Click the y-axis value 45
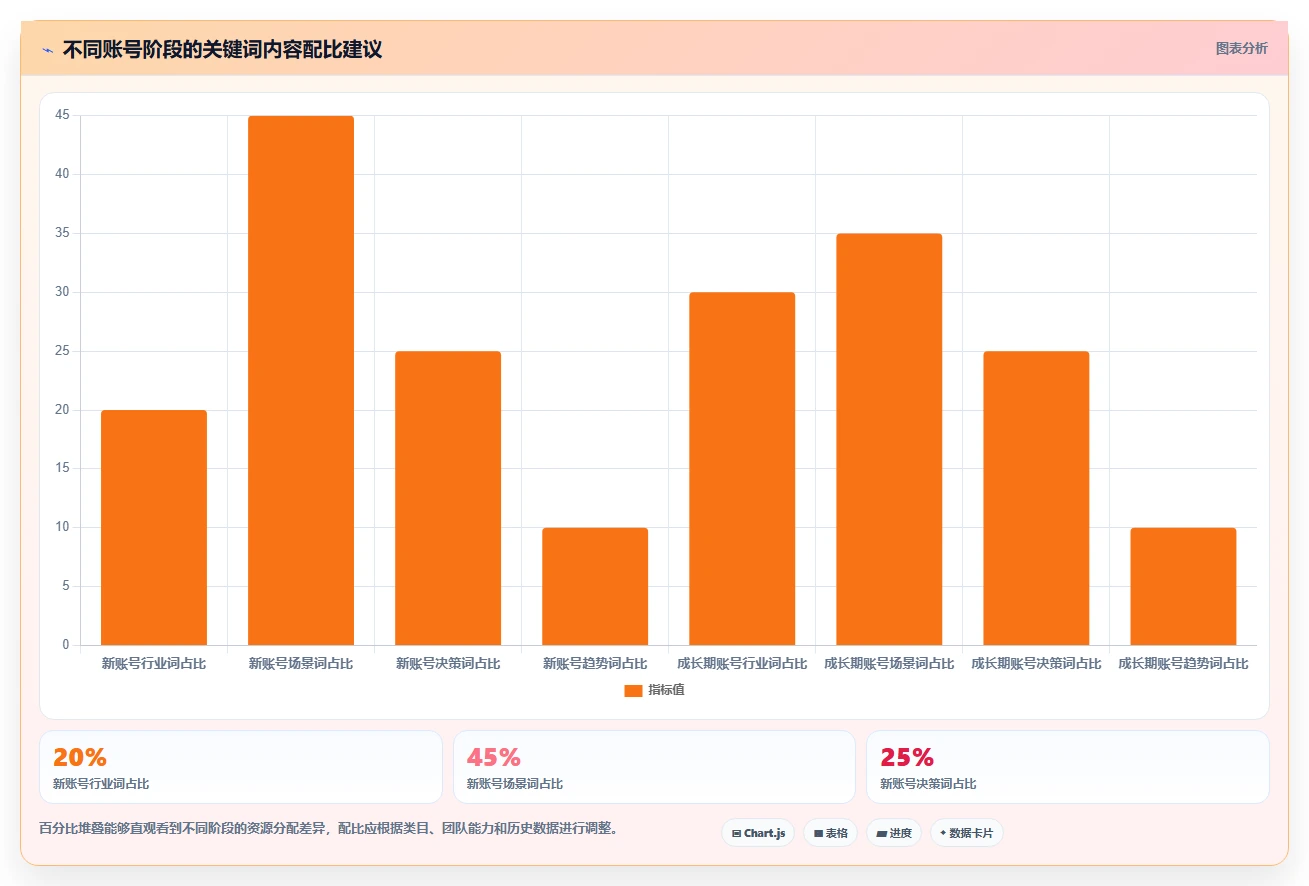 point(63,115)
